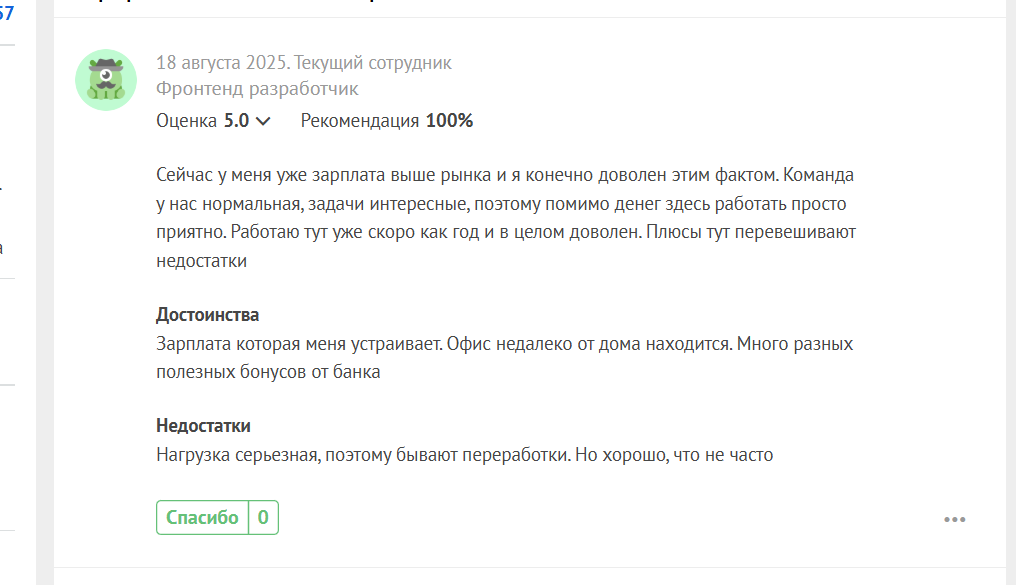The image size is (1016, 585).
Task: Click the phrase полезных бонусов от банка
Action: [x=268, y=372]
